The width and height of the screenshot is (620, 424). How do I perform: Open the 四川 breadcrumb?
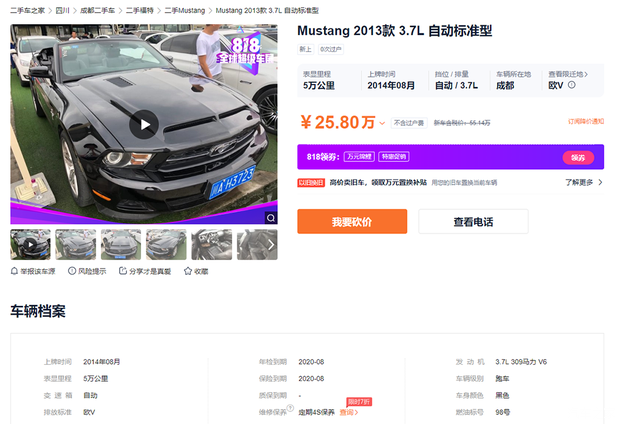pyautogui.click(x=62, y=10)
